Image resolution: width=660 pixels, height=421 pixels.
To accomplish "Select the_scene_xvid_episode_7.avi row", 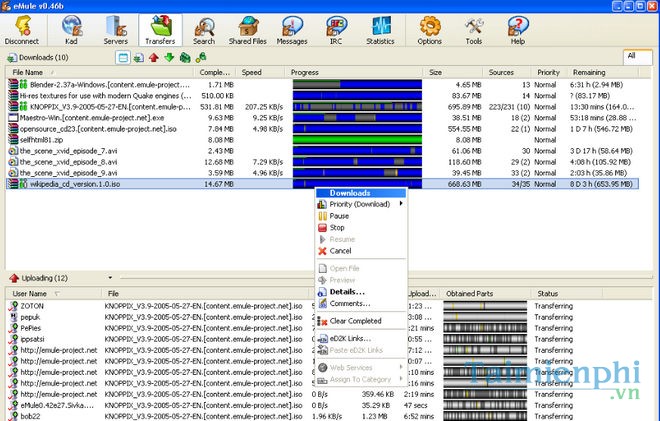I will (322, 151).
